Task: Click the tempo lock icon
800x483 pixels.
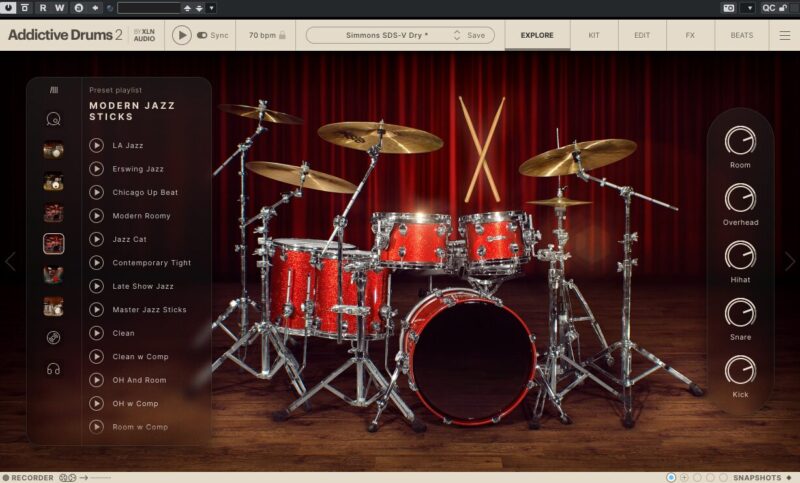Action: click(282, 35)
